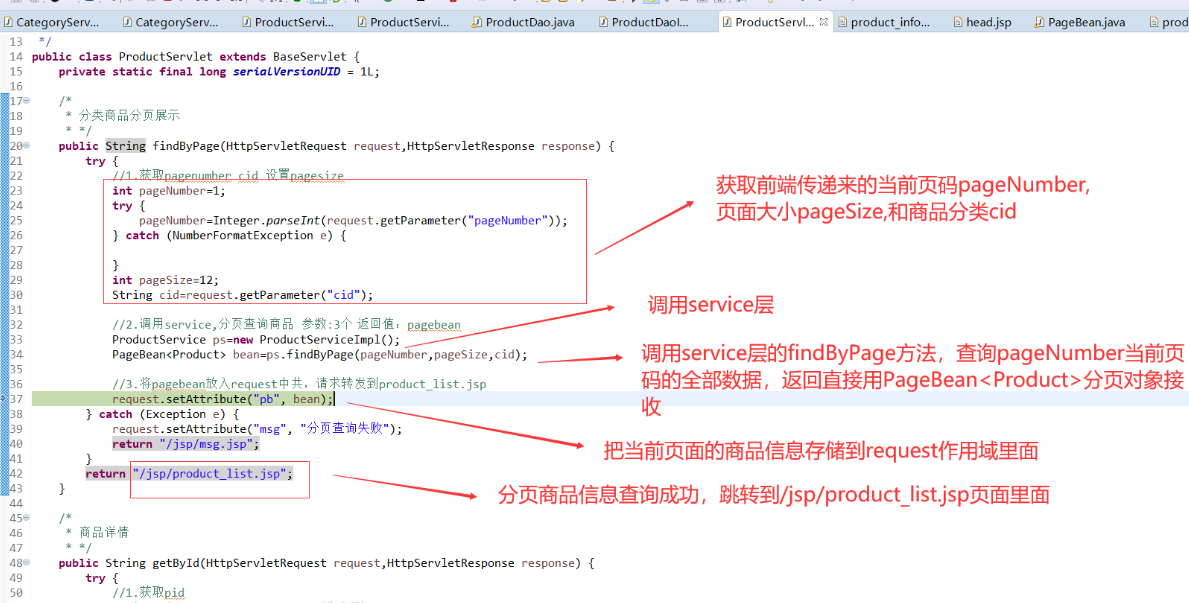Click the 商品详情 comment text
The width and height of the screenshot is (1189, 603).
point(104,532)
